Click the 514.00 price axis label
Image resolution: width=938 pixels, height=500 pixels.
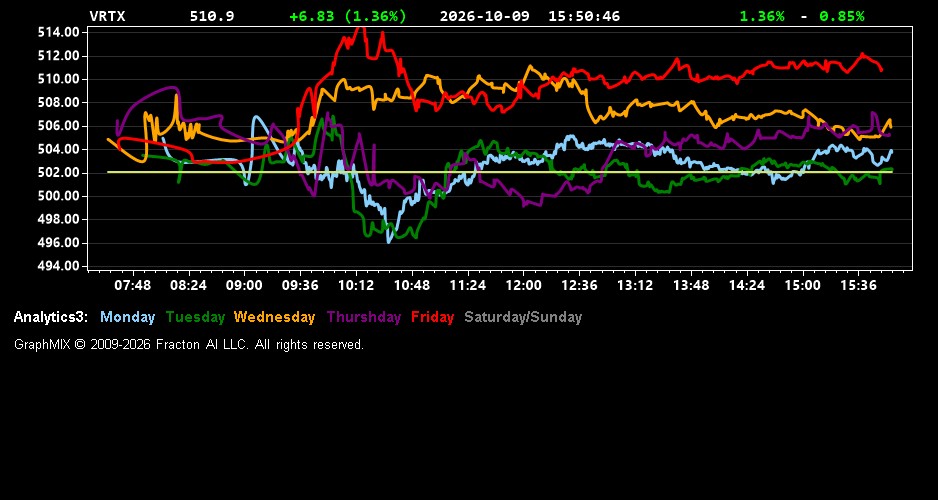click(59, 32)
